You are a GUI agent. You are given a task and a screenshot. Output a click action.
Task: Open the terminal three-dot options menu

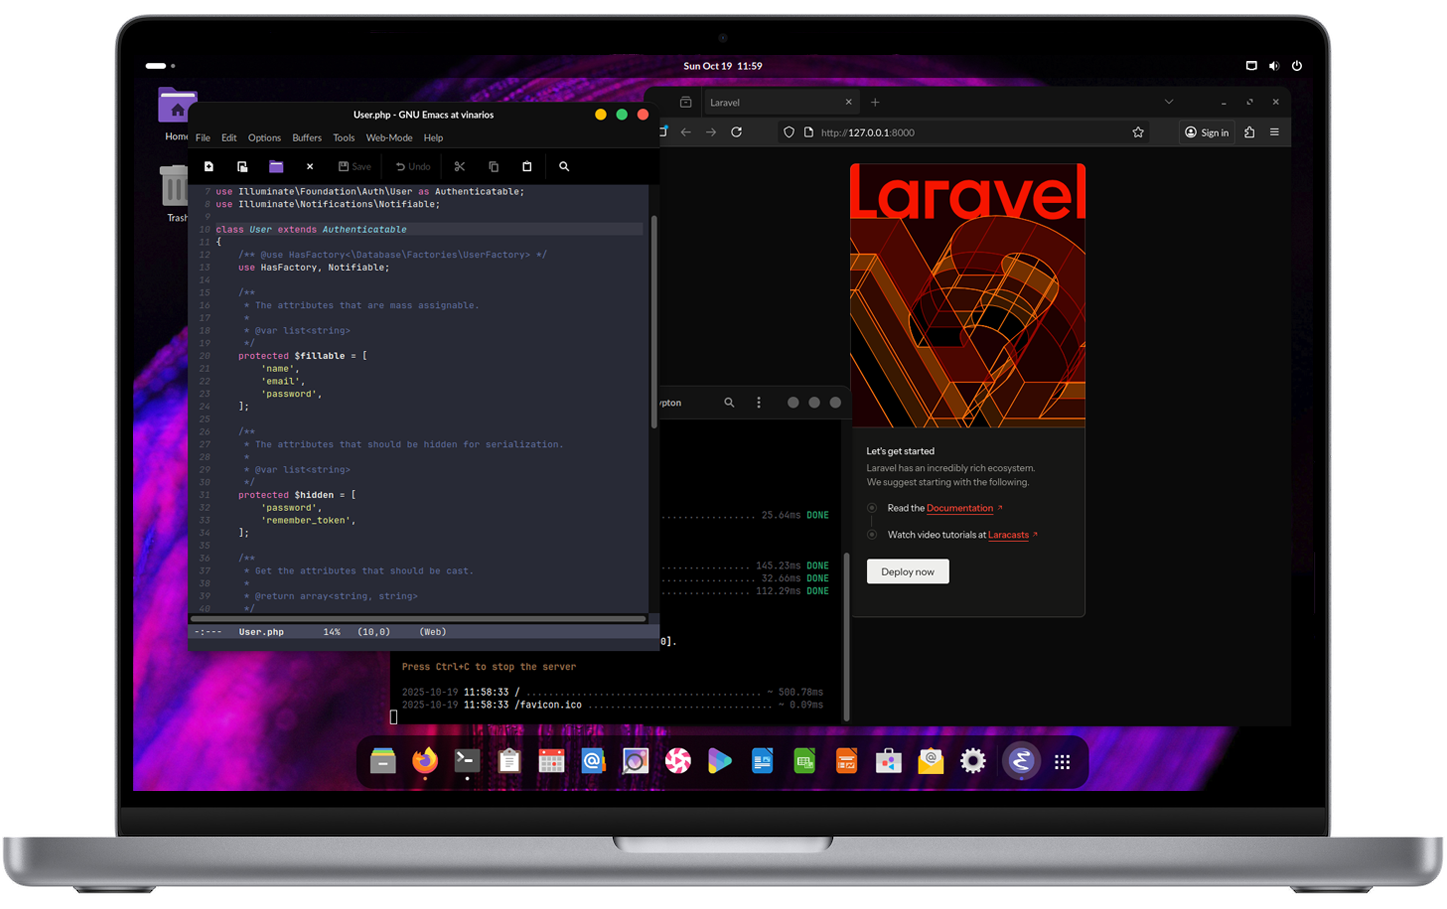[758, 402]
